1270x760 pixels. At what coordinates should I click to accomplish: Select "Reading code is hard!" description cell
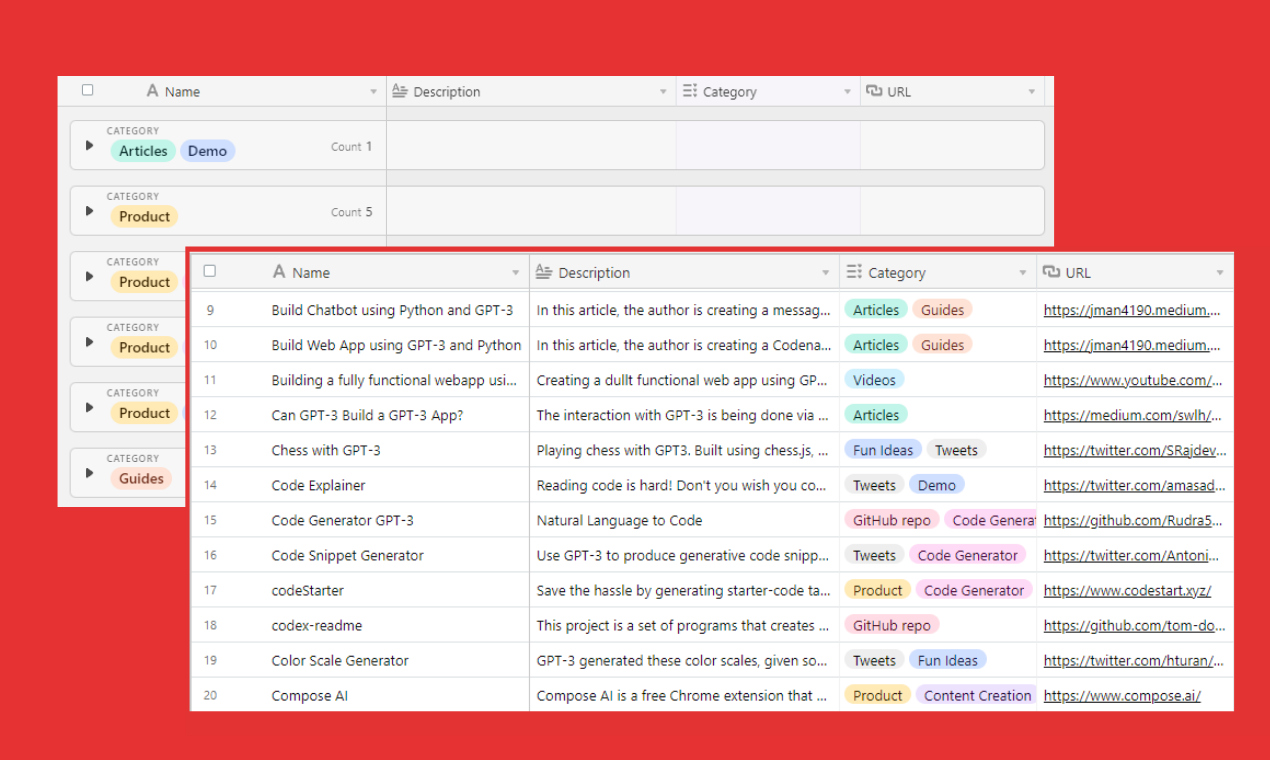point(684,485)
